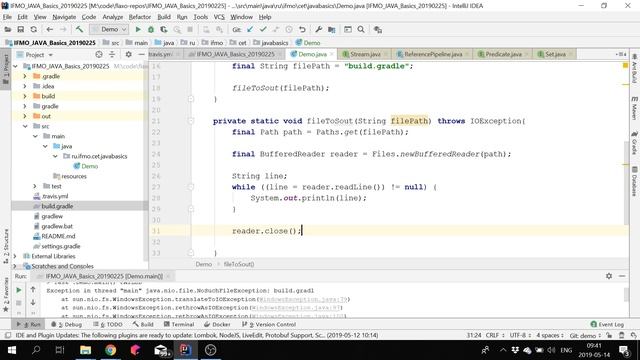Open the Debug tool window button
The height and width of the screenshot is (360, 640).
point(67,324)
